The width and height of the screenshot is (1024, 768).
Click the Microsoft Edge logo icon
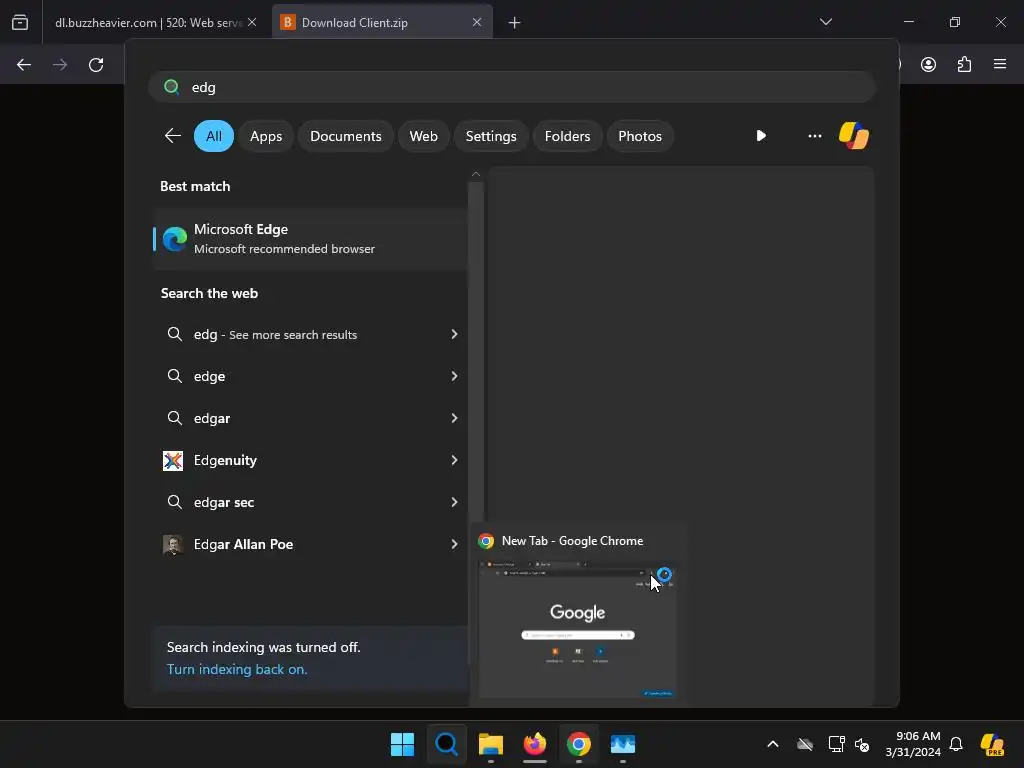click(x=174, y=239)
